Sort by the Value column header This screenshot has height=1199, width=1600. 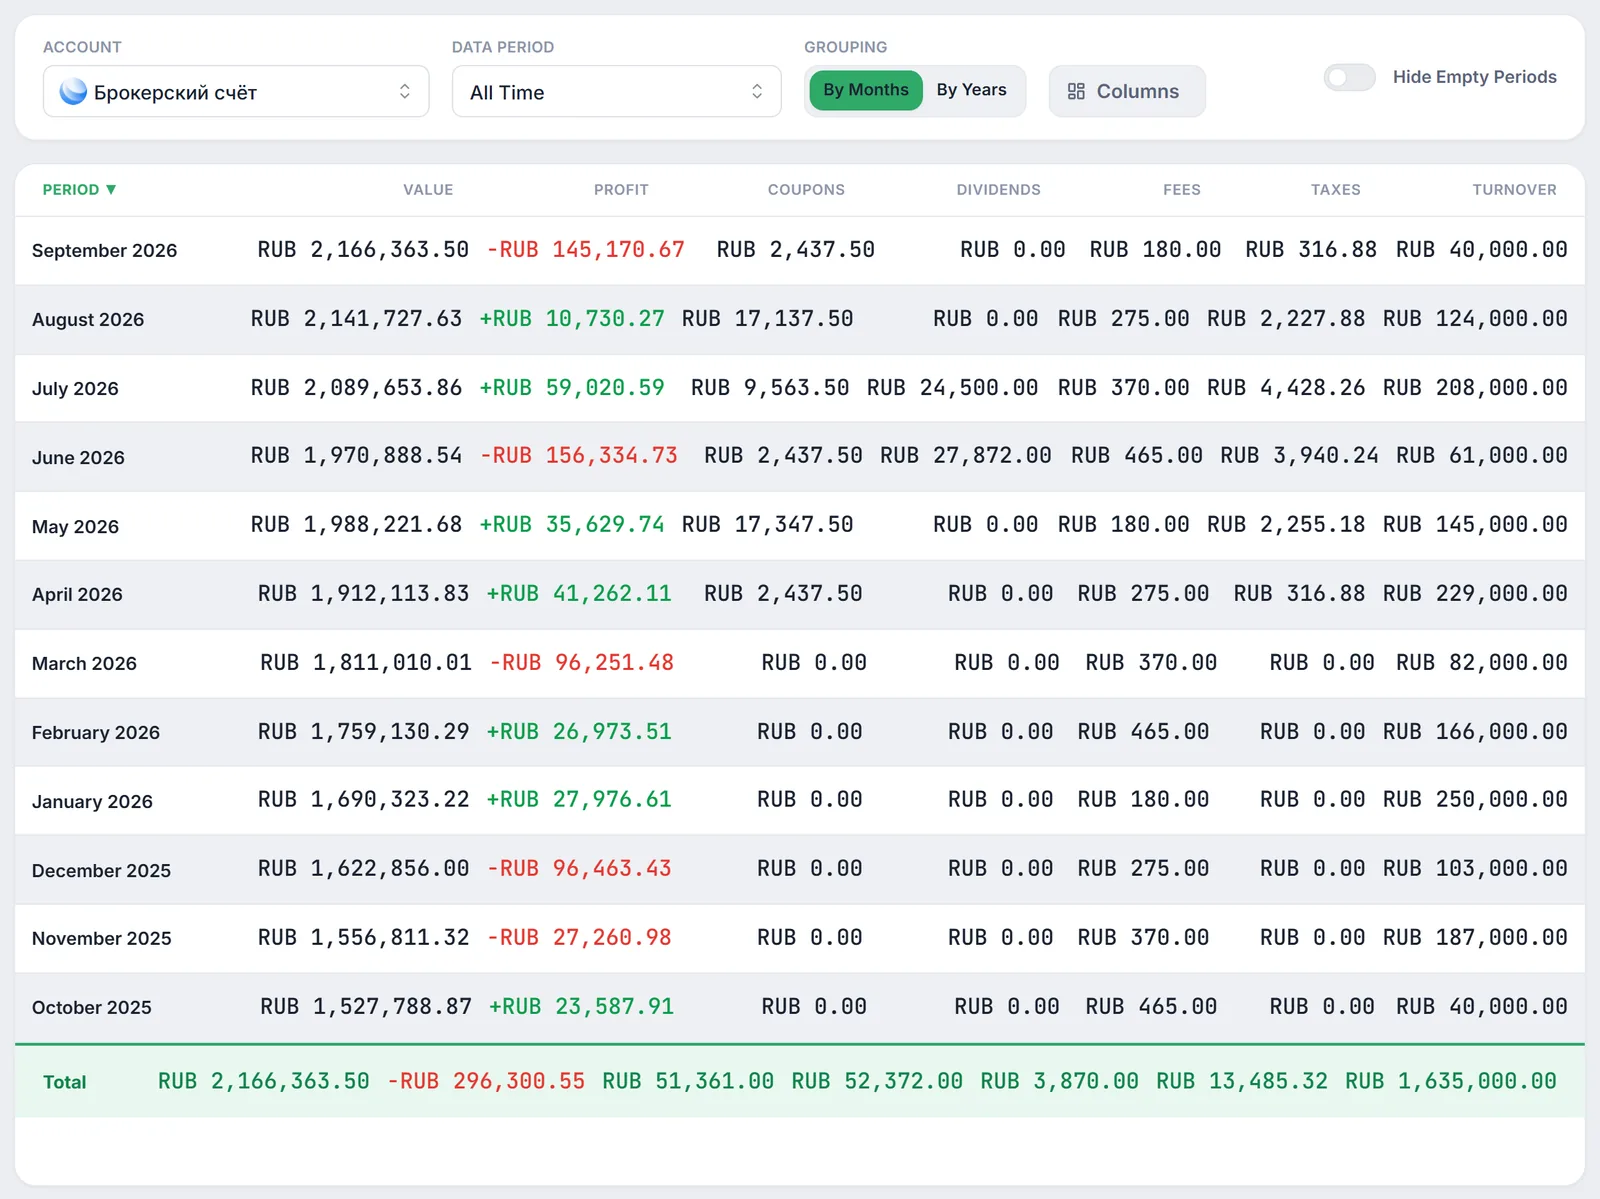[x=428, y=189]
